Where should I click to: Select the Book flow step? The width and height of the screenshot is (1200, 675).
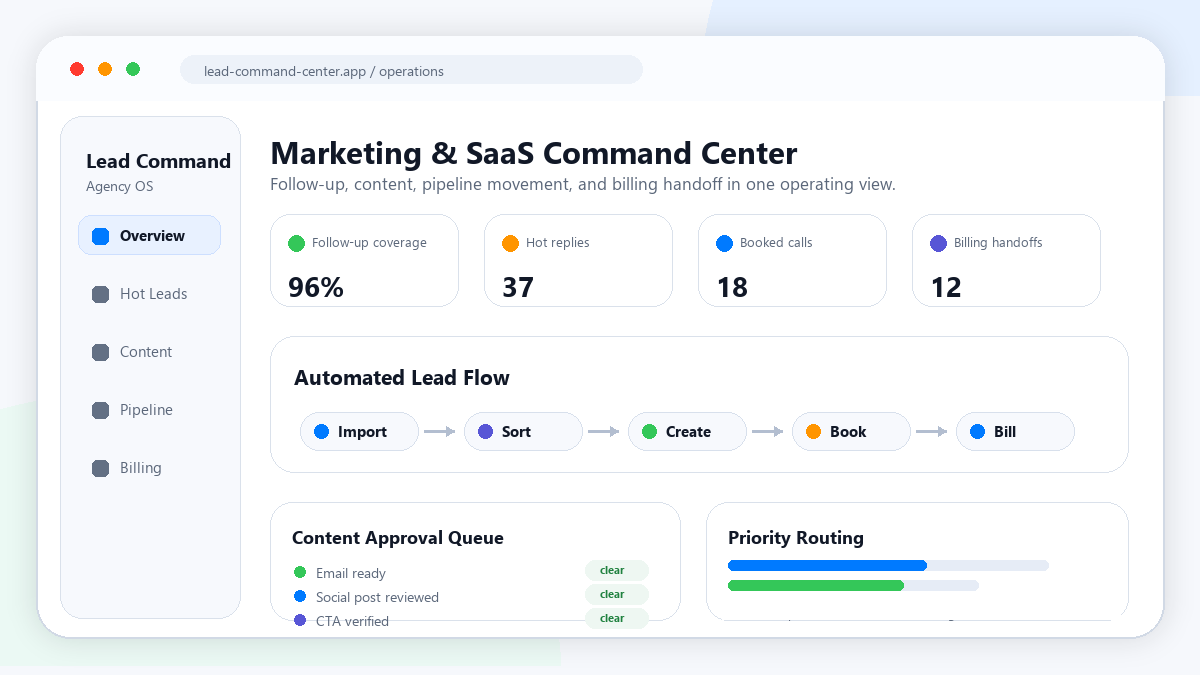click(851, 432)
